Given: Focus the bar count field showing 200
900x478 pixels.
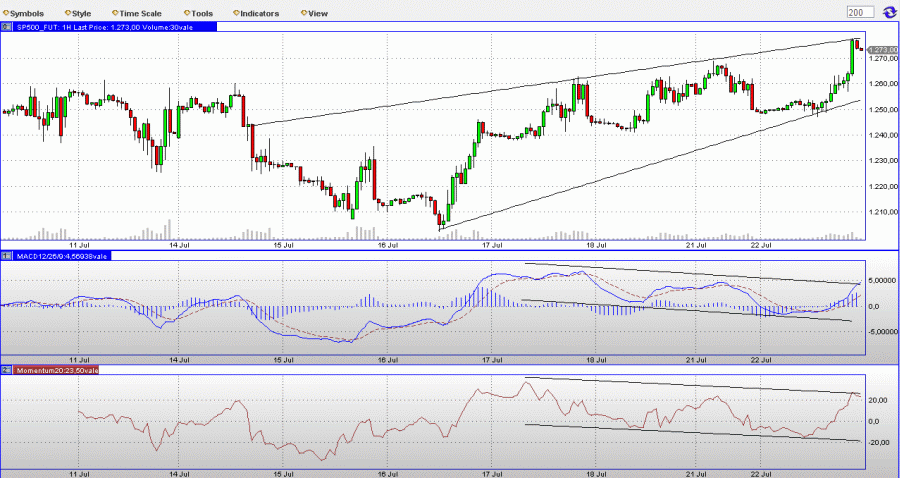Looking at the screenshot, I should (x=860, y=12).
